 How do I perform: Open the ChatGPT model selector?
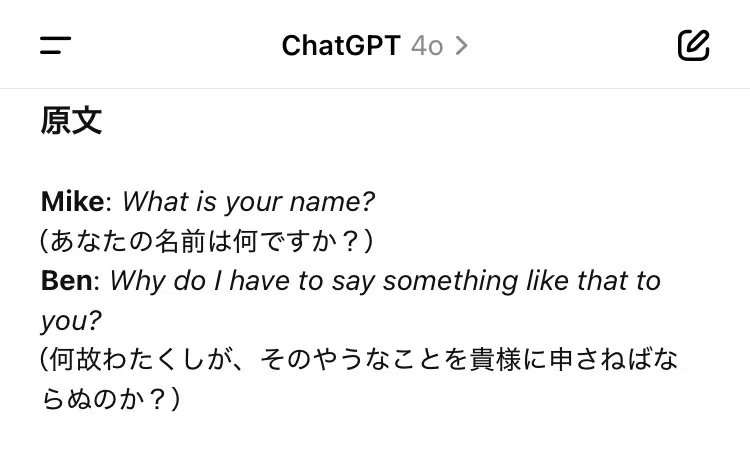coord(375,45)
